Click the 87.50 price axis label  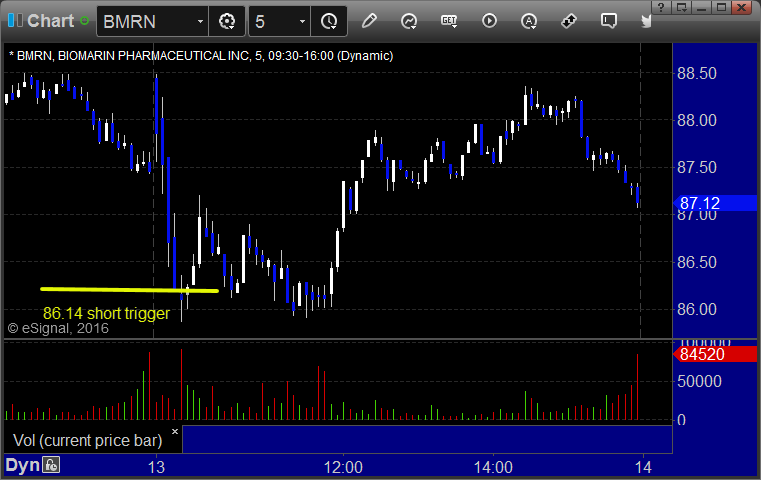pos(696,167)
